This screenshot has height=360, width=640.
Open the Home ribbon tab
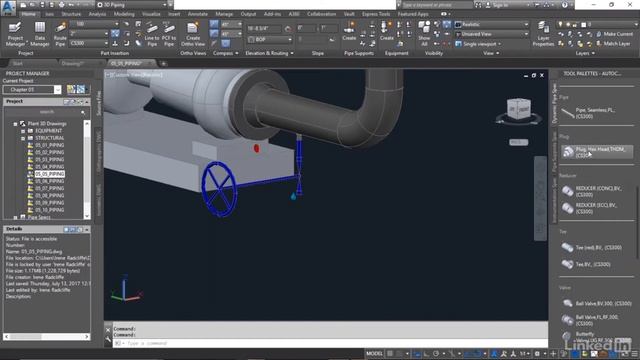click(x=29, y=14)
